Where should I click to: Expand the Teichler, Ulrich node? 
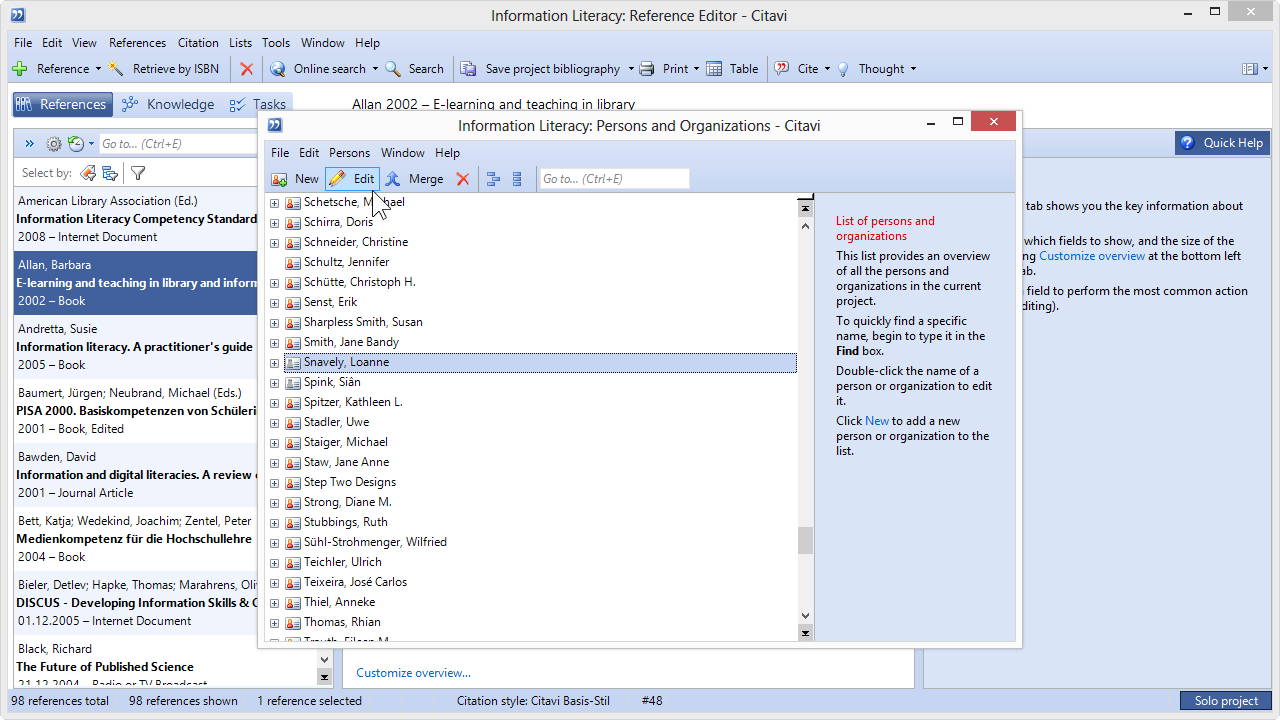[274, 562]
